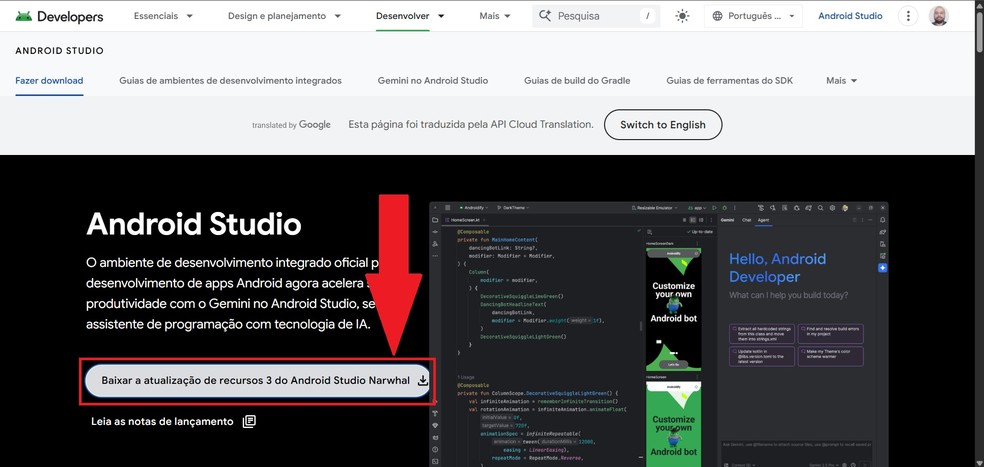Click the notification bell in IDE preview
This screenshot has width=984, height=467.
click(882, 220)
